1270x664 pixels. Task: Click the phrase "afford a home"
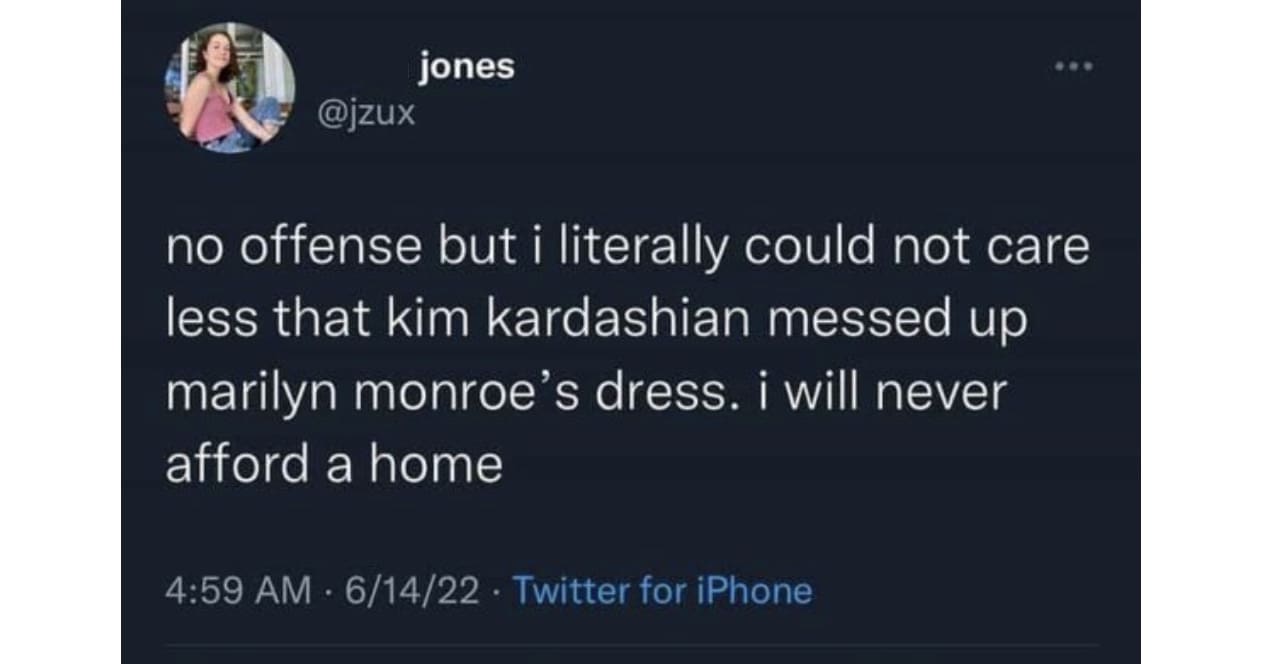pos(333,465)
